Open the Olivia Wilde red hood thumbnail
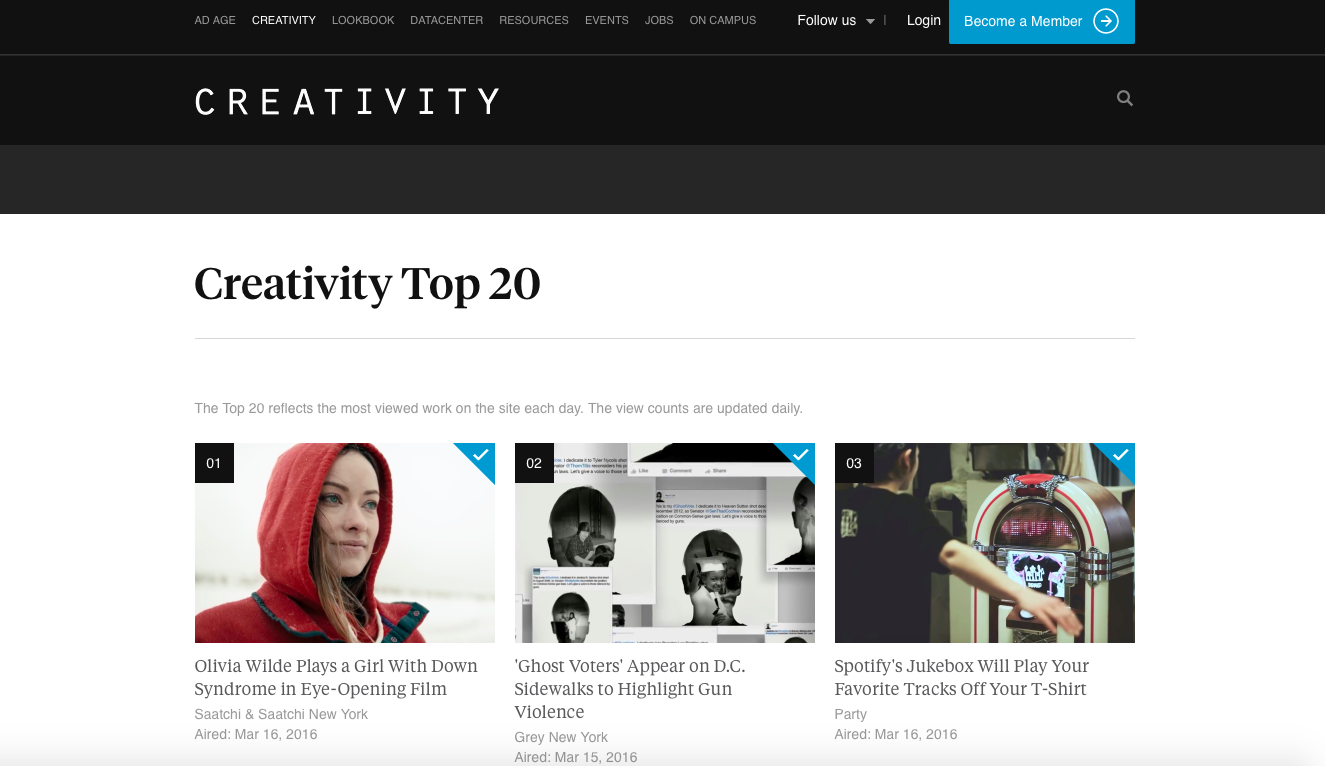Image resolution: width=1325 pixels, height=766 pixels. [x=345, y=543]
